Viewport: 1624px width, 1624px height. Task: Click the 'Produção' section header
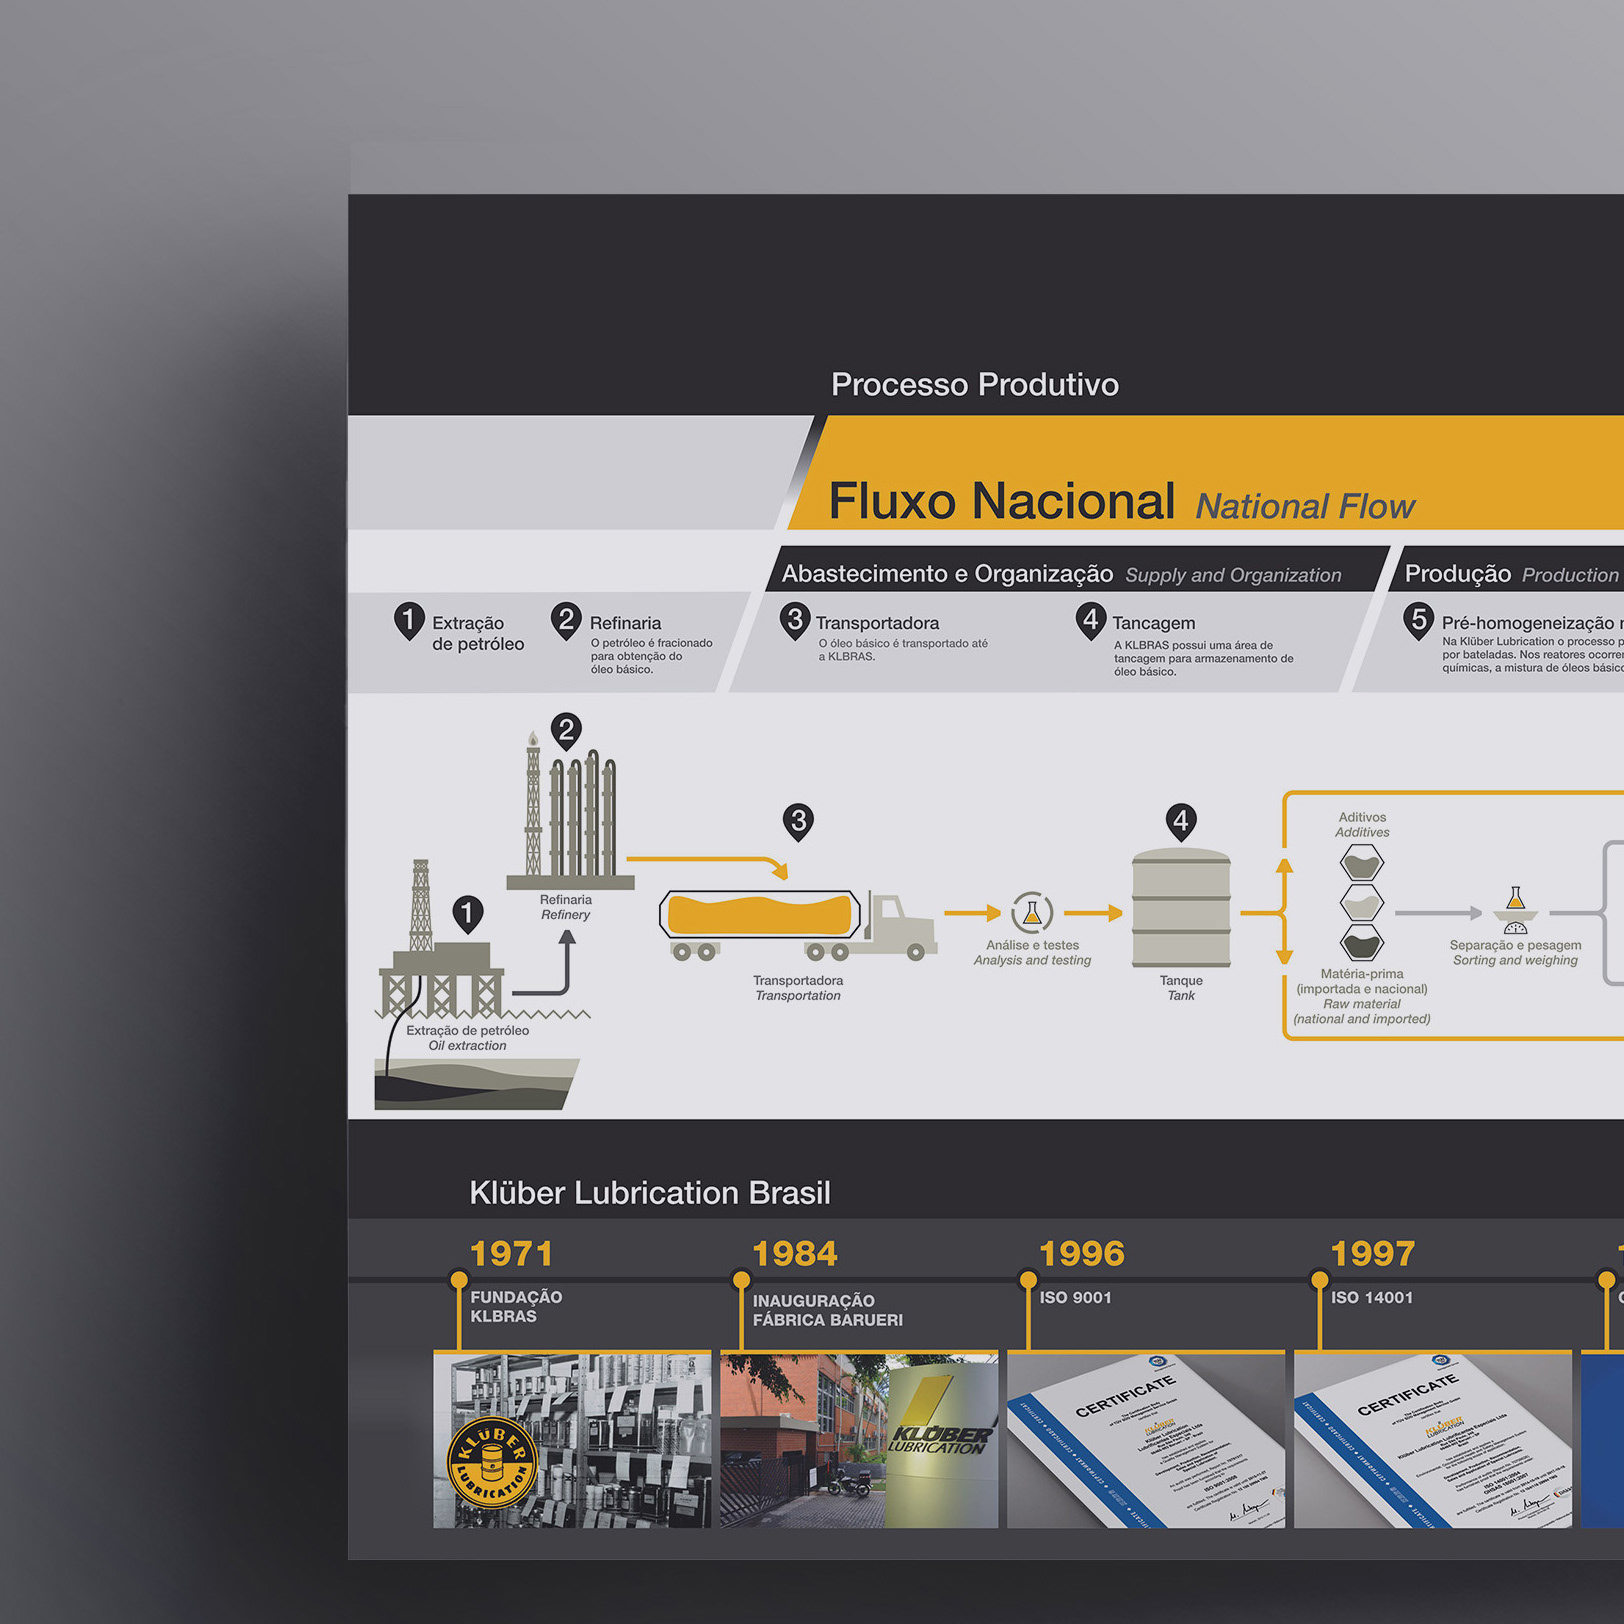(1458, 574)
